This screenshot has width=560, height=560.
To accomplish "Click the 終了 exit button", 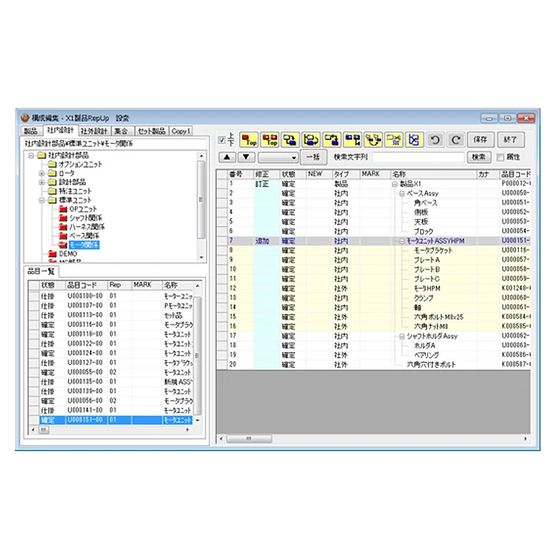I will tap(510, 140).
